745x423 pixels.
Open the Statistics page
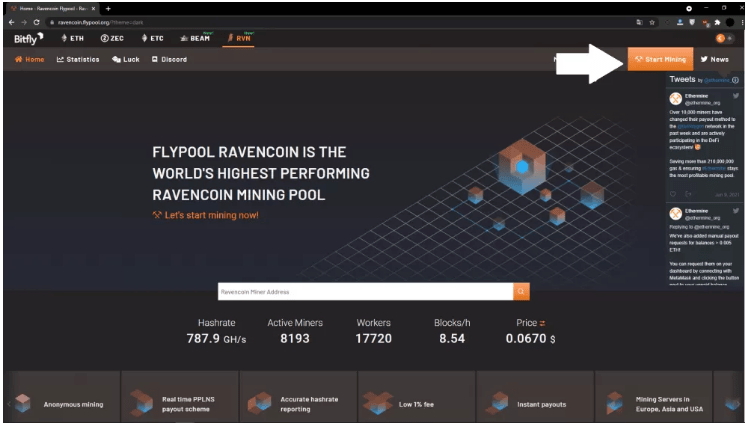coord(78,60)
